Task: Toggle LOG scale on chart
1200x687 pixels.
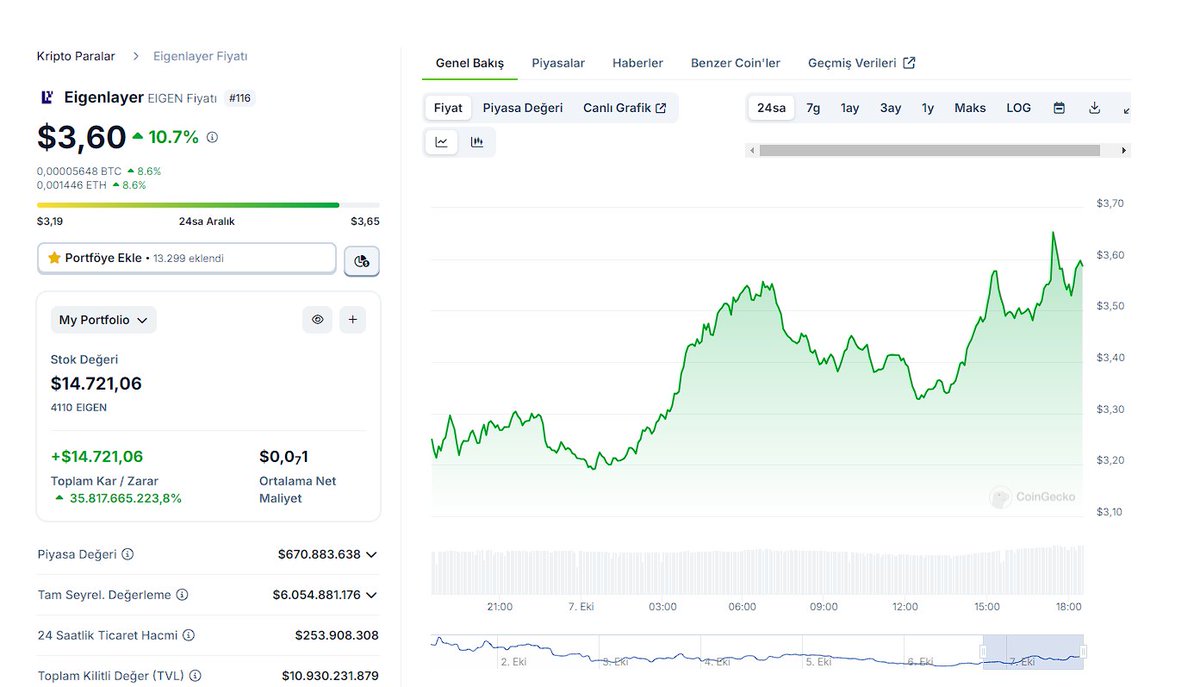Action: point(1019,108)
